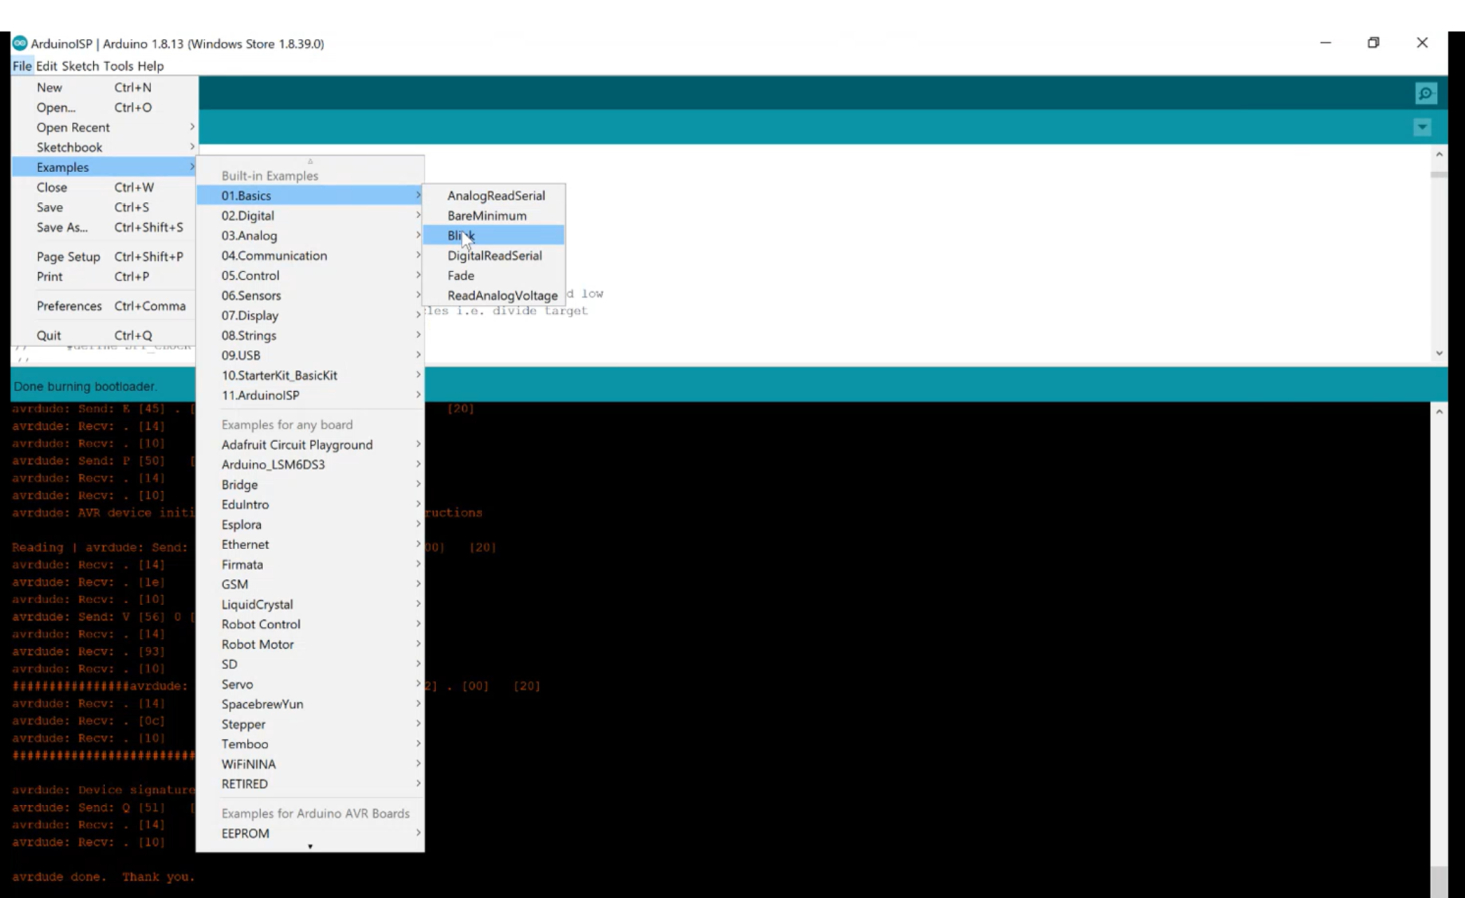Expand the 01.Basics examples submenu
This screenshot has height=898, width=1465.
(x=310, y=196)
